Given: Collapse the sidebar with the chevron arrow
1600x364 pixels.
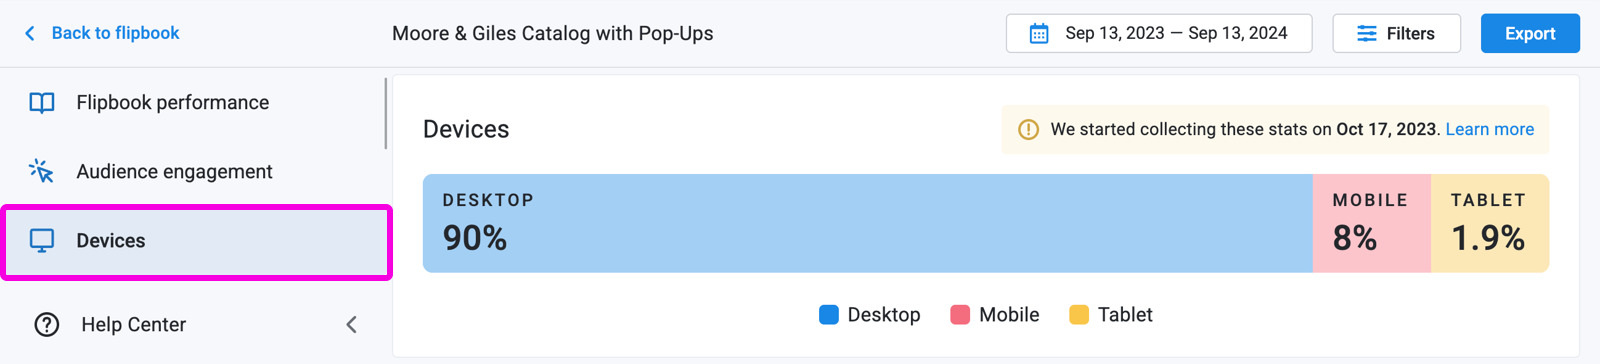Looking at the screenshot, I should point(351,325).
